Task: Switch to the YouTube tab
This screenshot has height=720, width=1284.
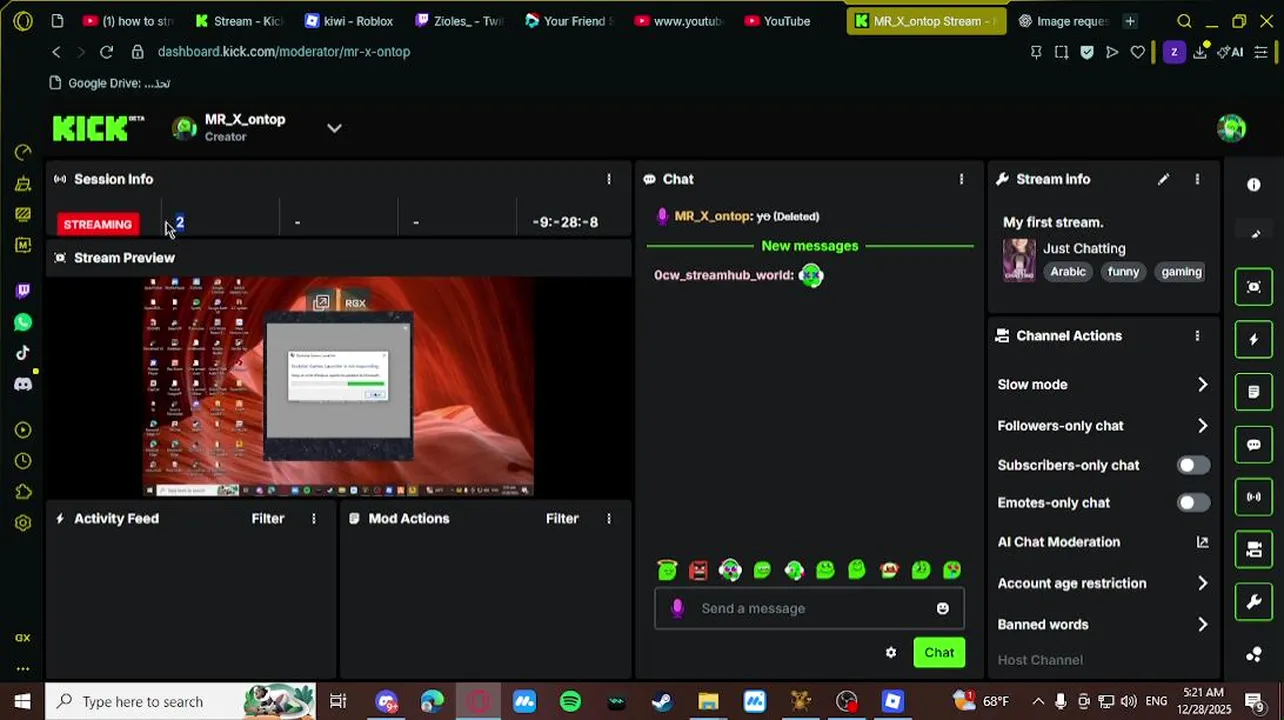Action: [x=787, y=21]
